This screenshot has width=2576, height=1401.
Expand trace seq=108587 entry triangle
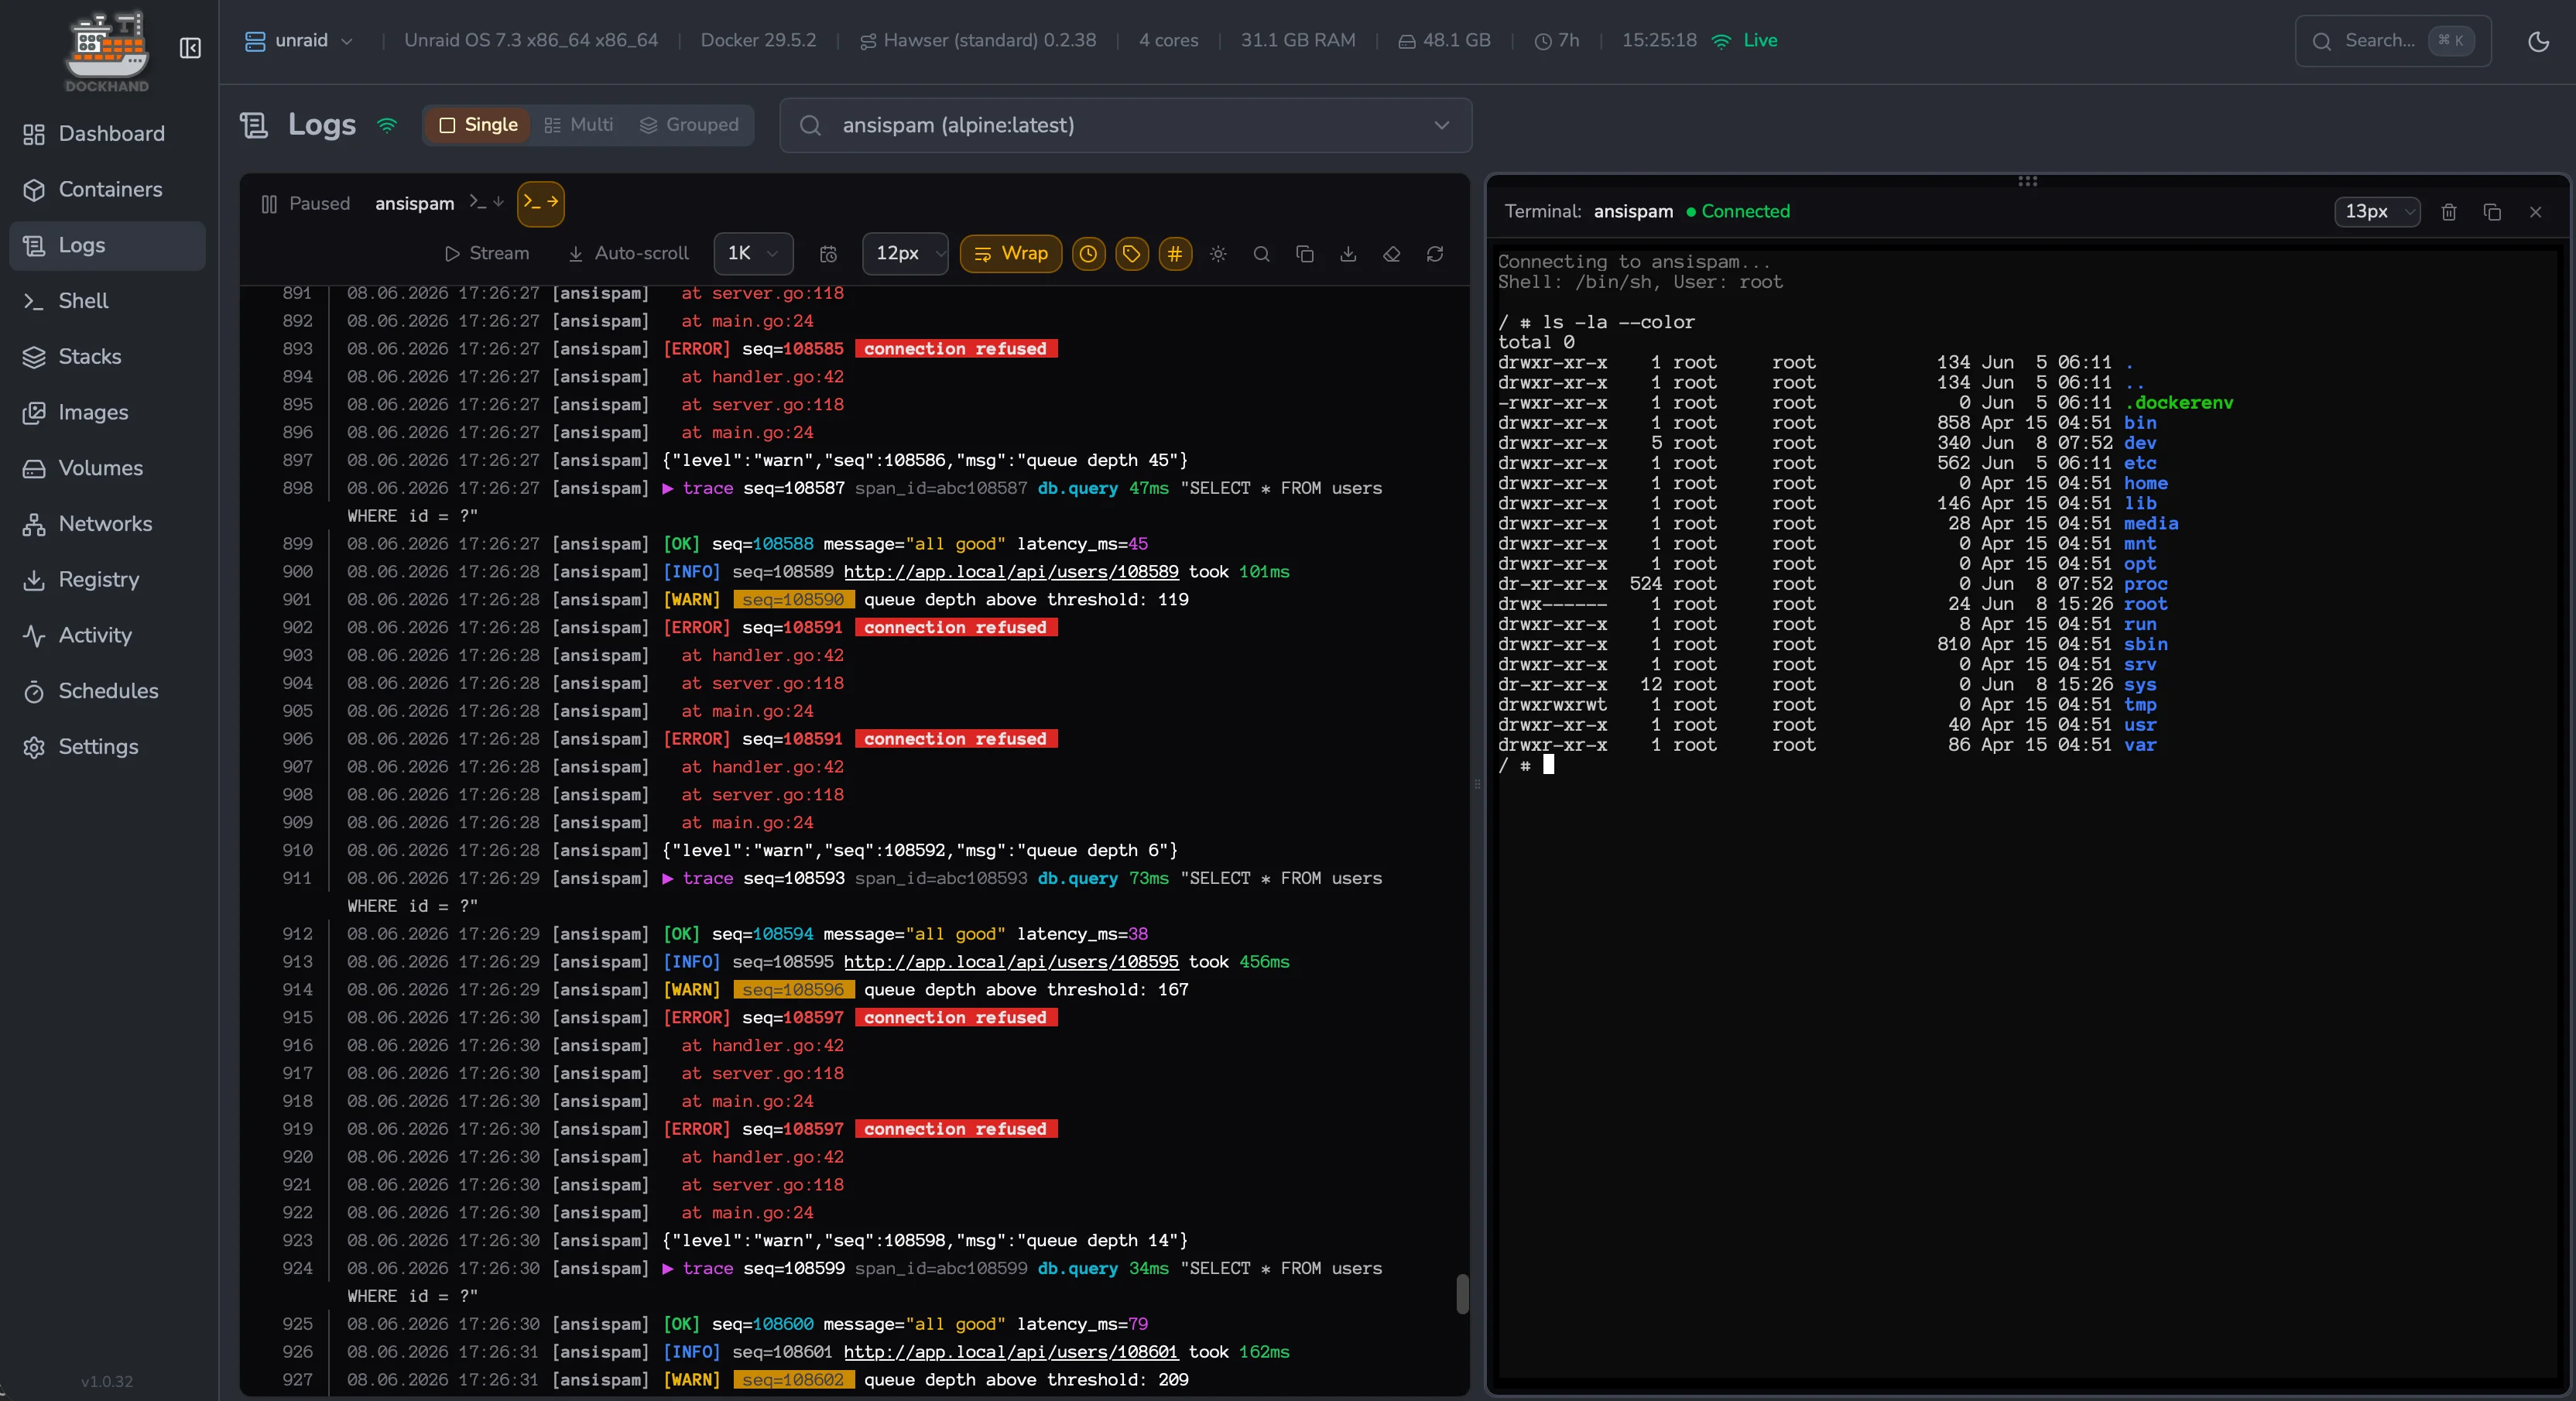point(668,488)
